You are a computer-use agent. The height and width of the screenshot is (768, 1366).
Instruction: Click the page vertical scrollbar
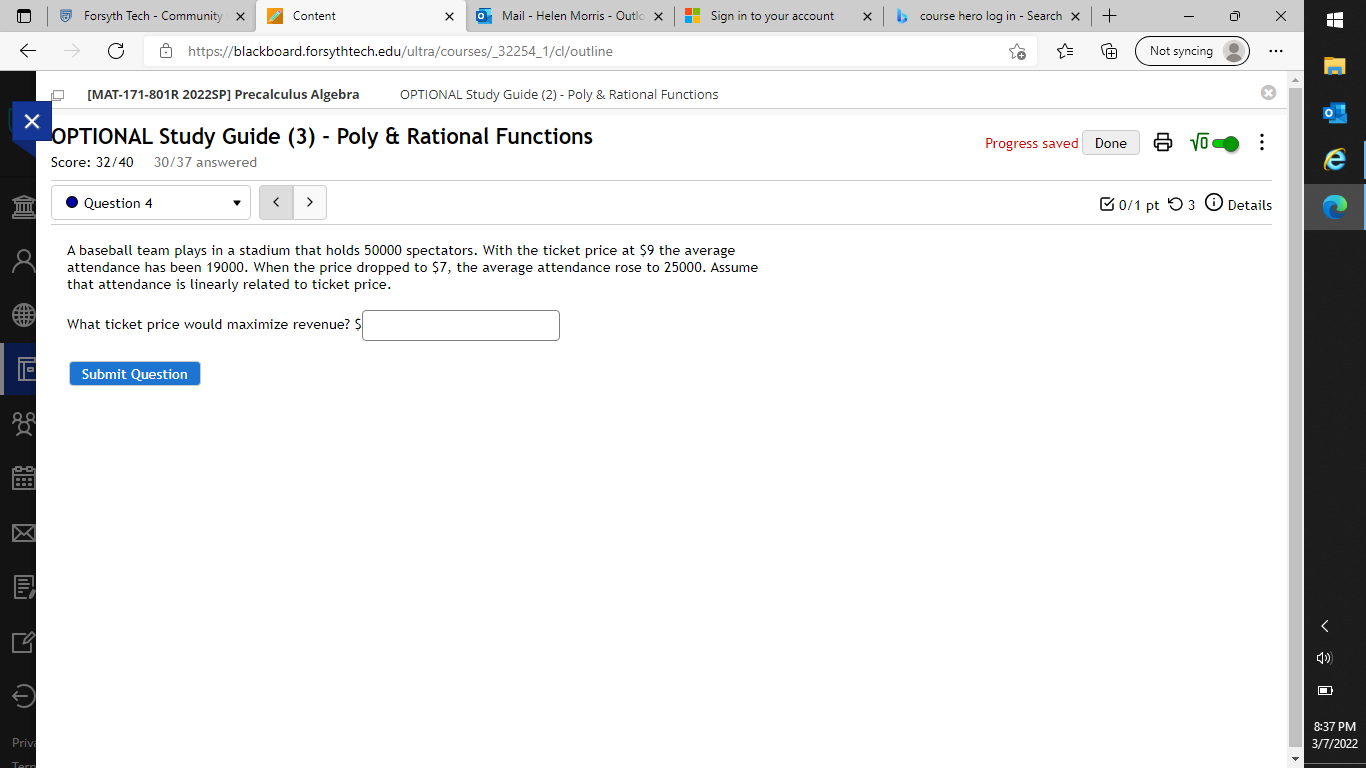1296,419
